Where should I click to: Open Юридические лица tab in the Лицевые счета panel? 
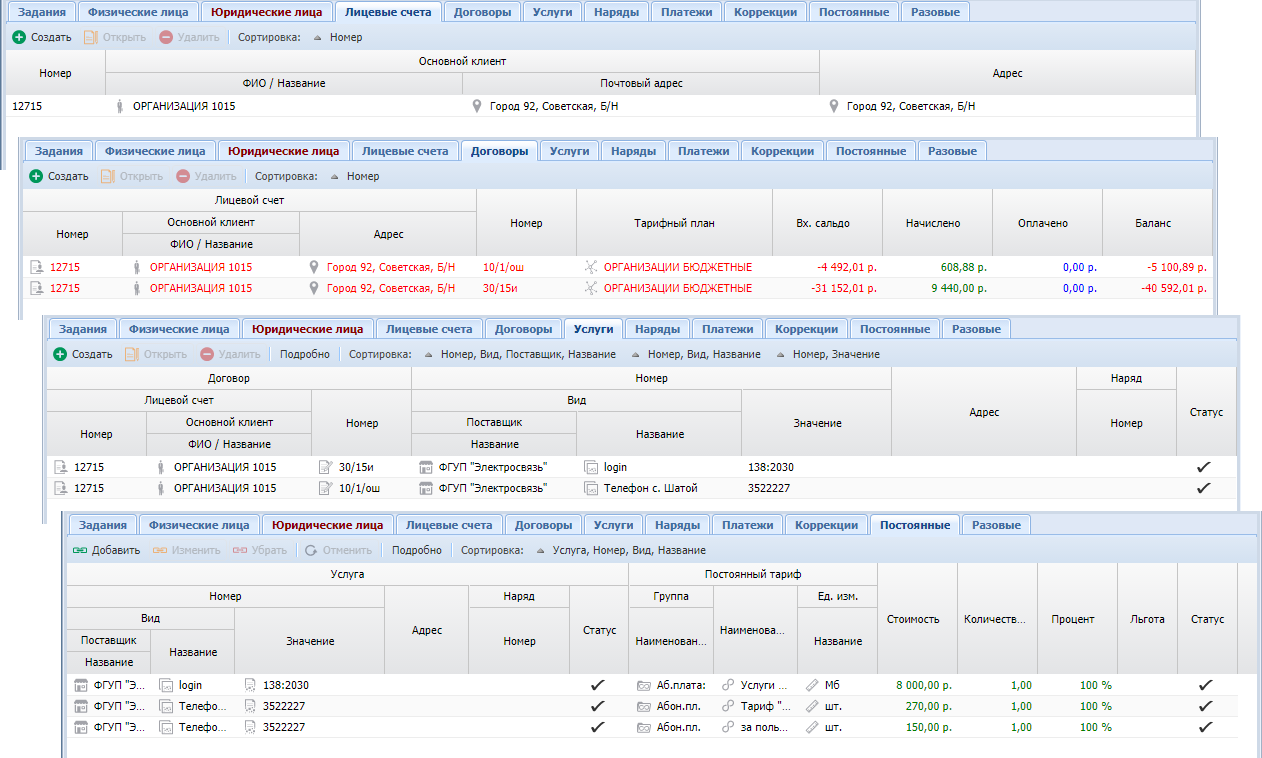tap(265, 12)
